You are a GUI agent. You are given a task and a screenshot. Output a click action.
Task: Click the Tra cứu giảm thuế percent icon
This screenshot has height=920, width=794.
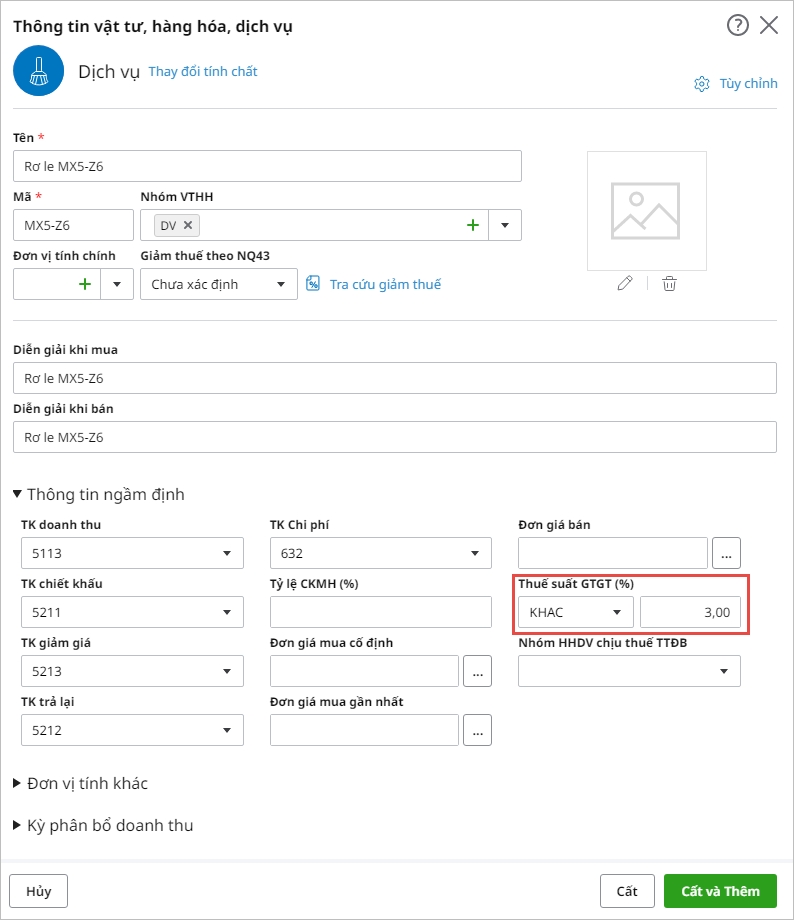point(313,285)
